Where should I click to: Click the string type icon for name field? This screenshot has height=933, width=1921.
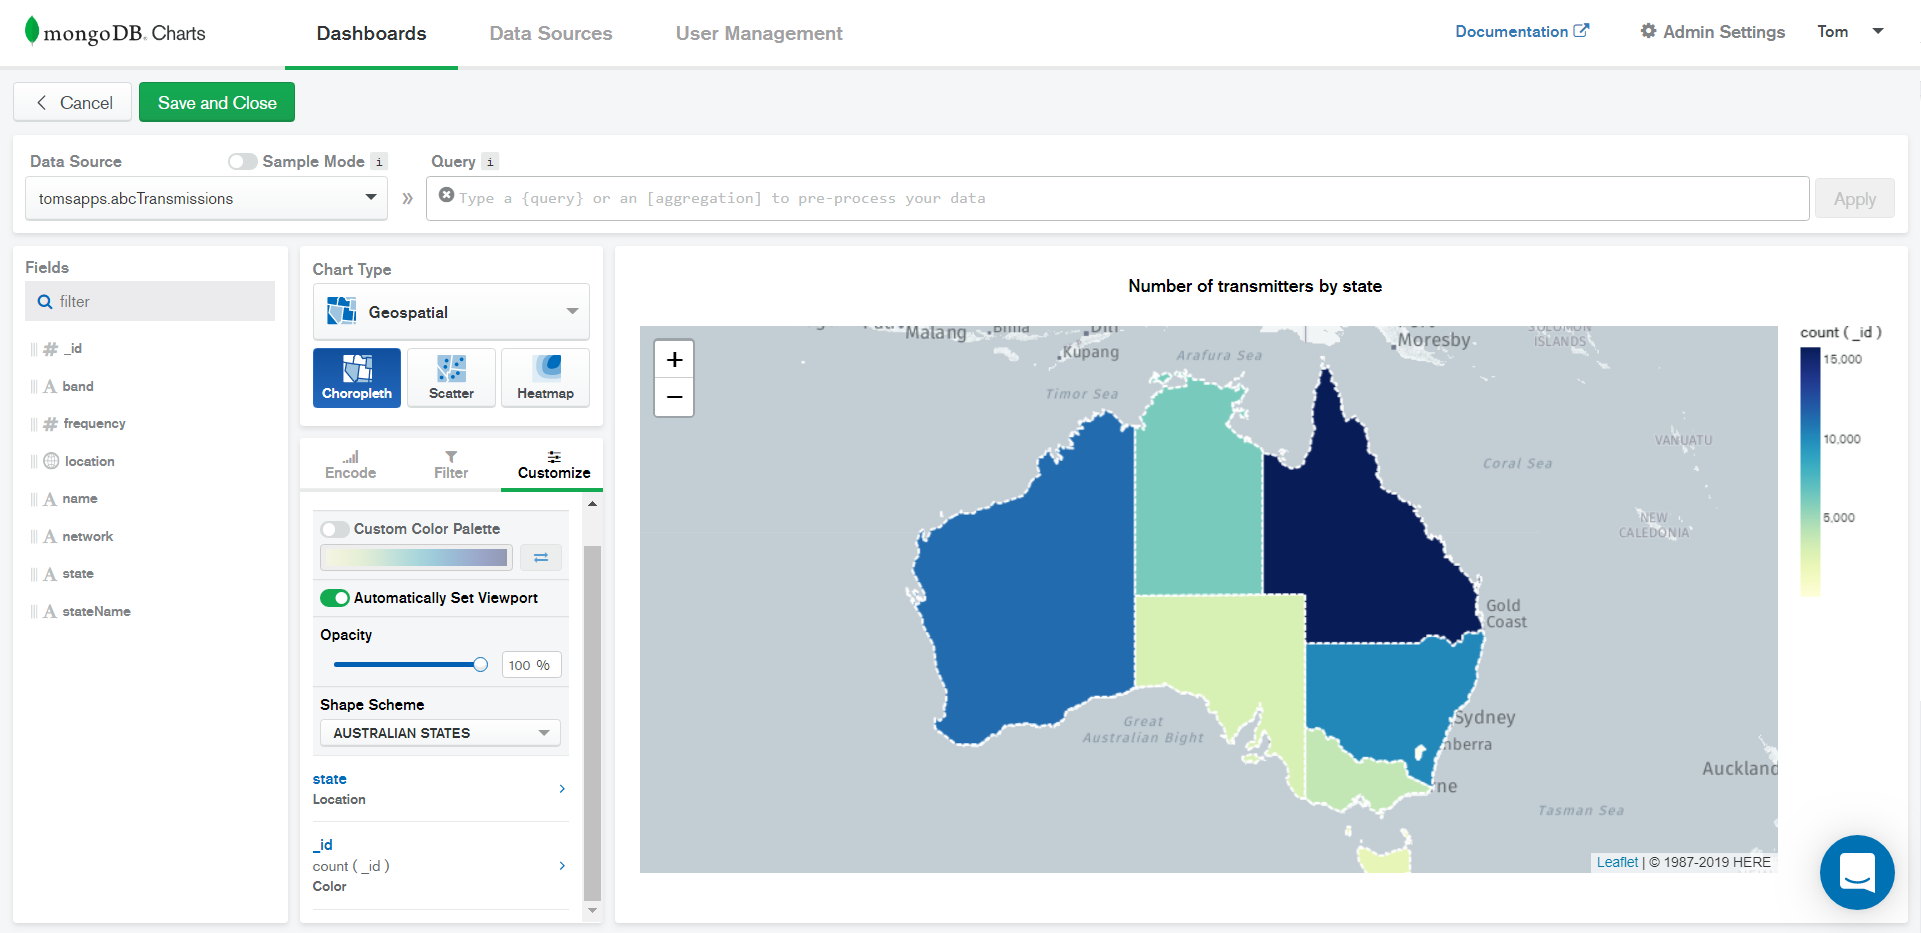49,499
